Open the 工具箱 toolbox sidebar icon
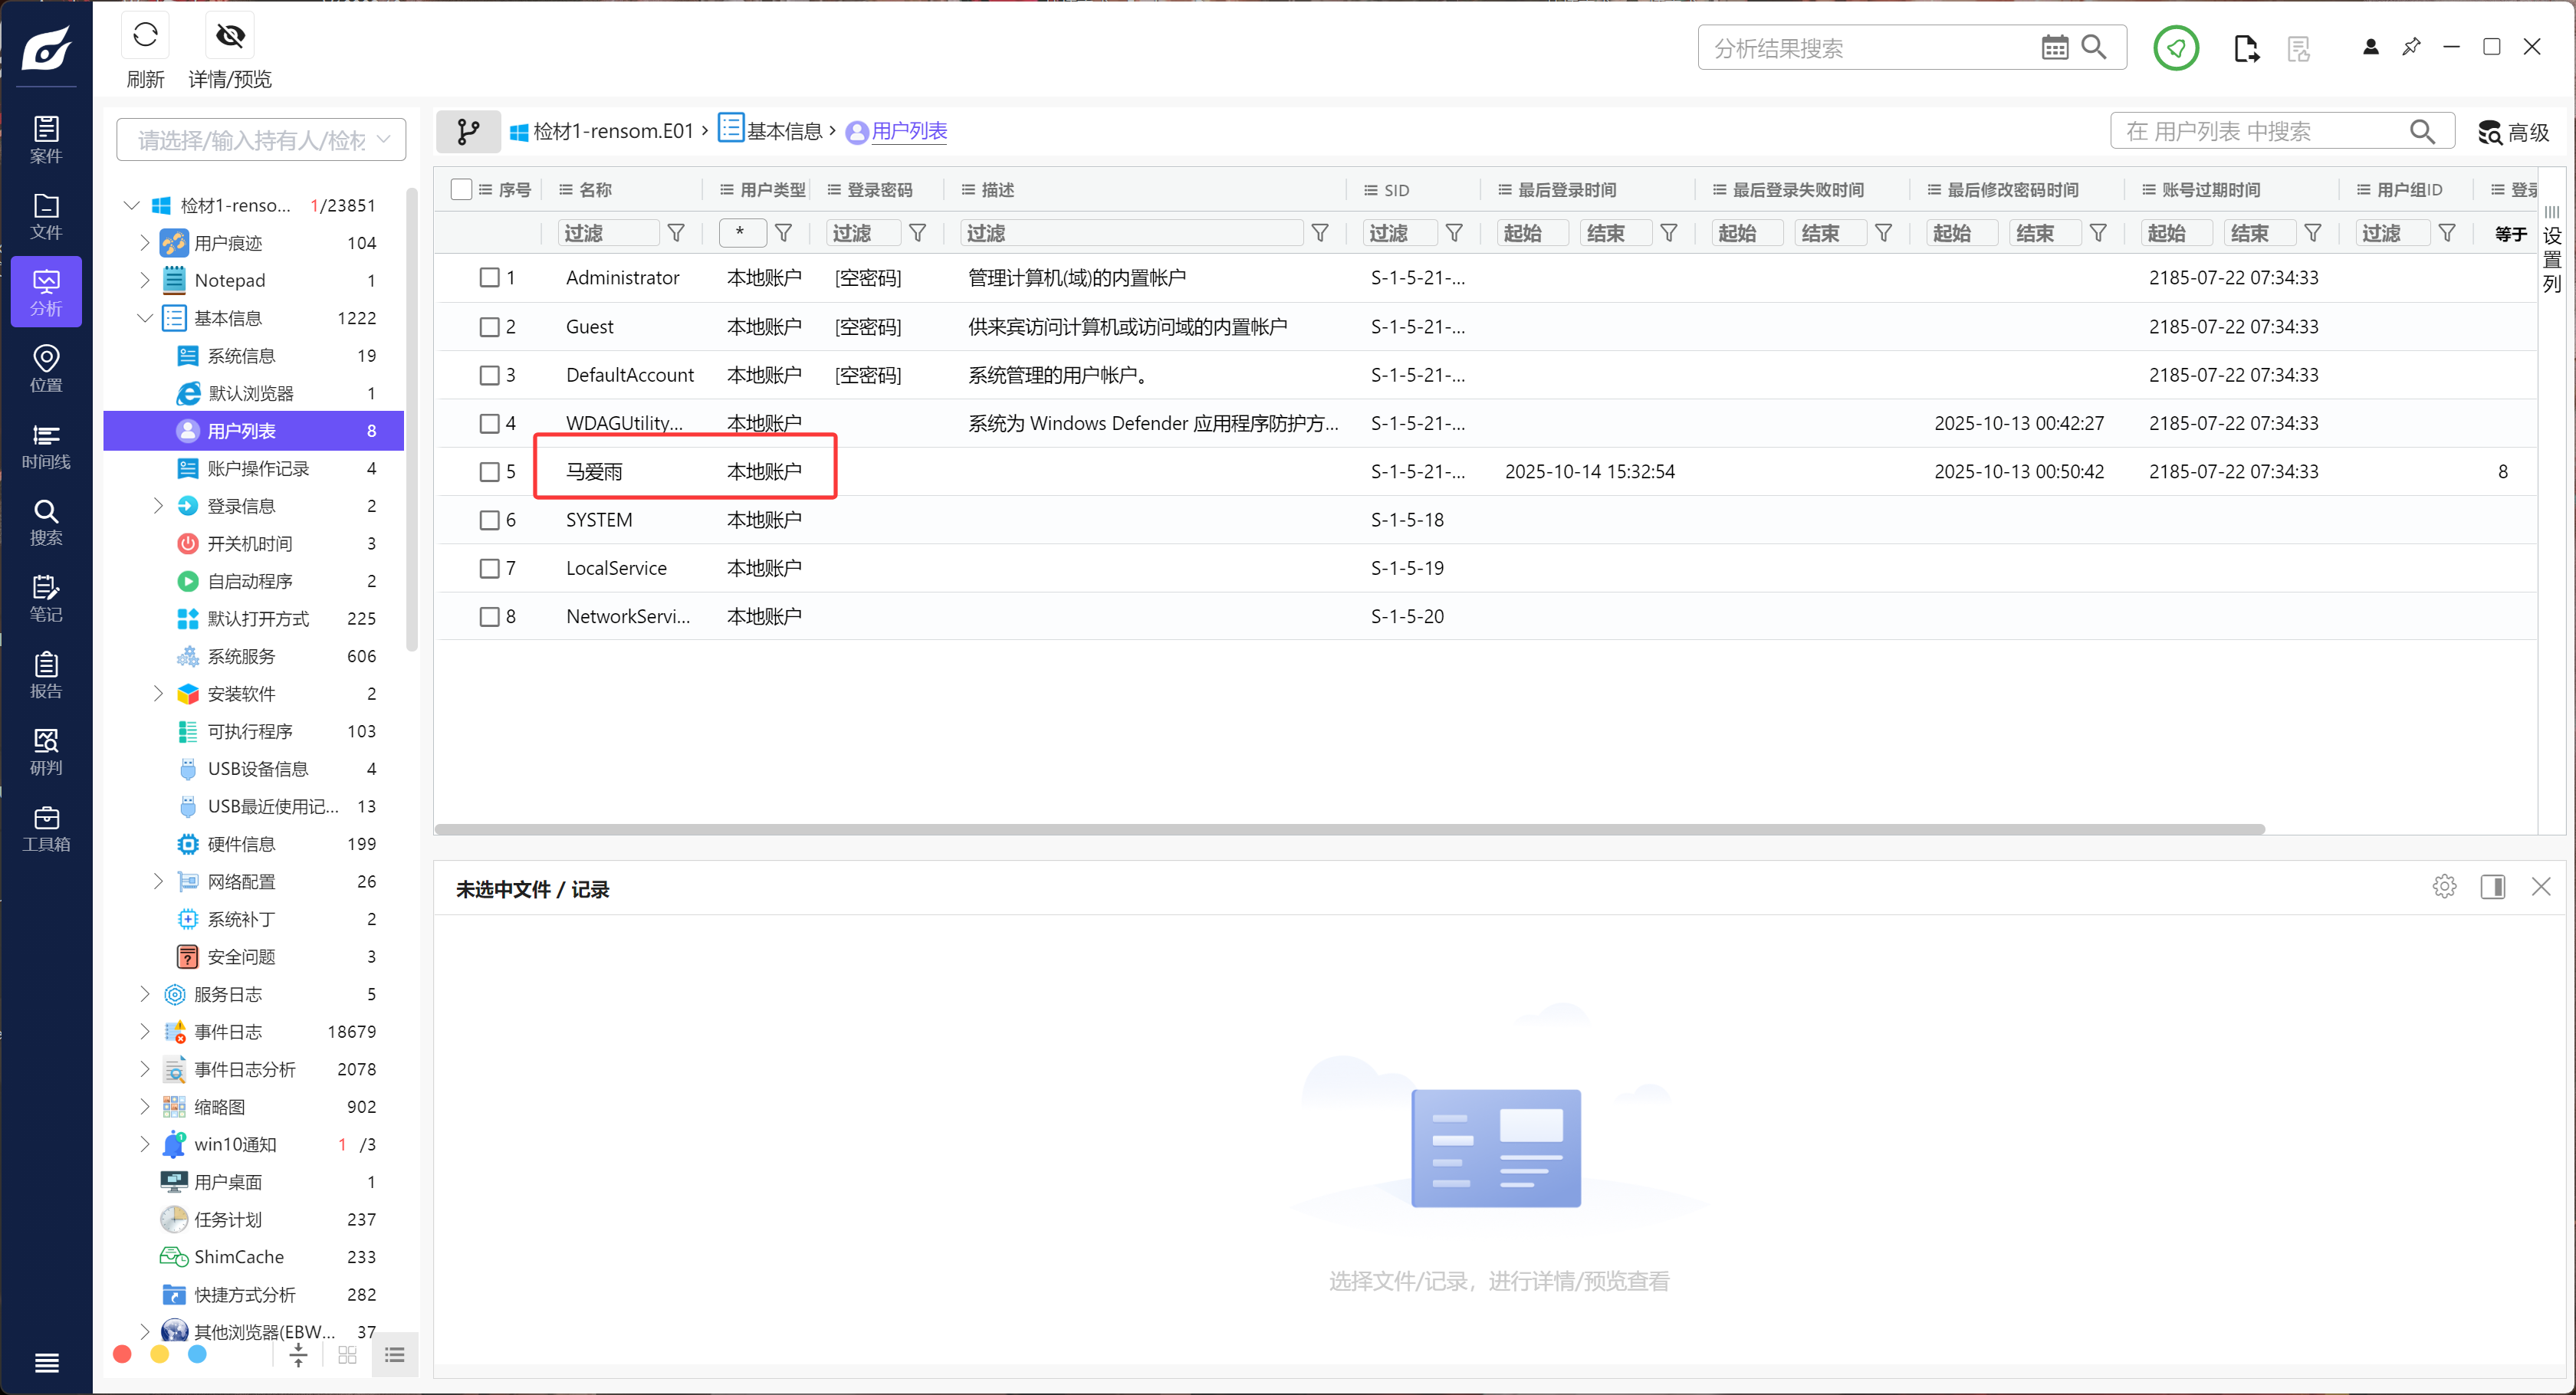2576x1395 pixels. pyautogui.click(x=46, y=828)
